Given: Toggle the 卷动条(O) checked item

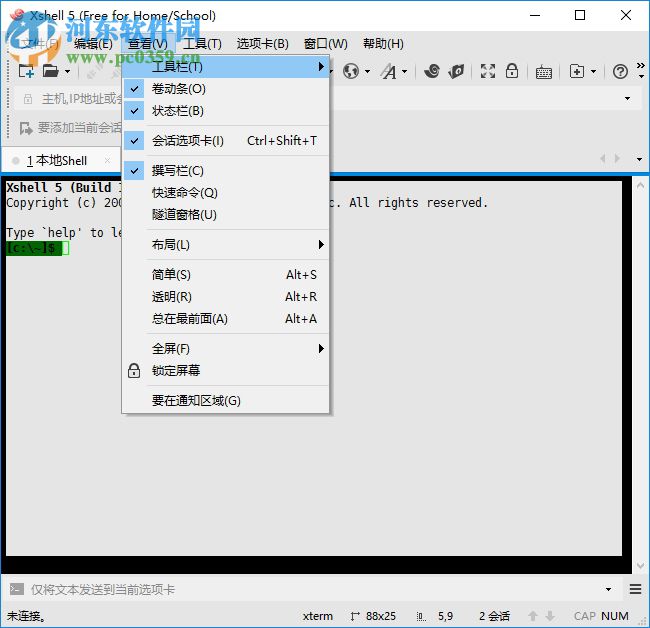Looking at the screenshot, I should point(226,89).
